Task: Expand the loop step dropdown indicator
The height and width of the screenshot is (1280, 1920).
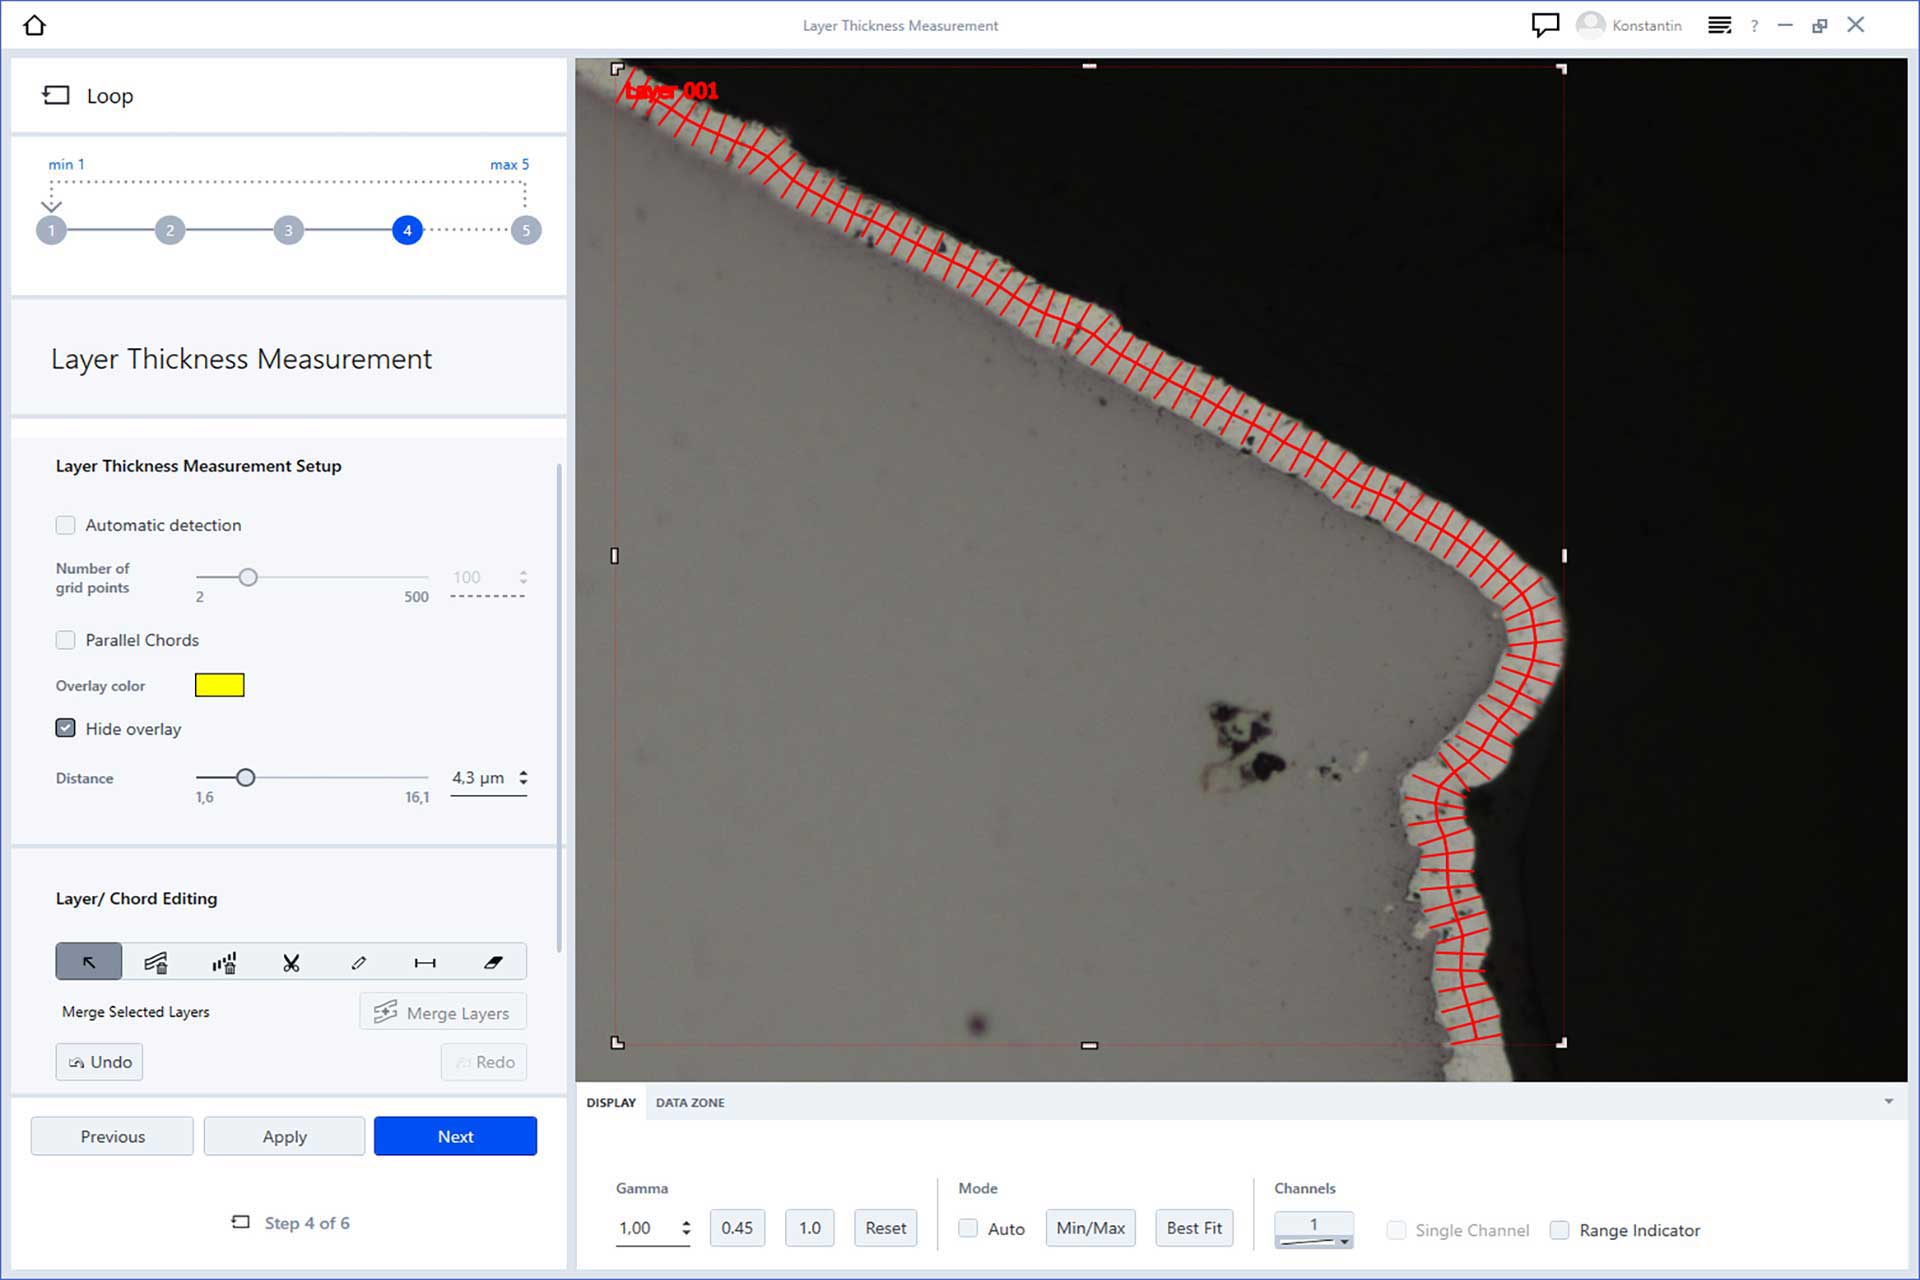Action: pos(50,203)
